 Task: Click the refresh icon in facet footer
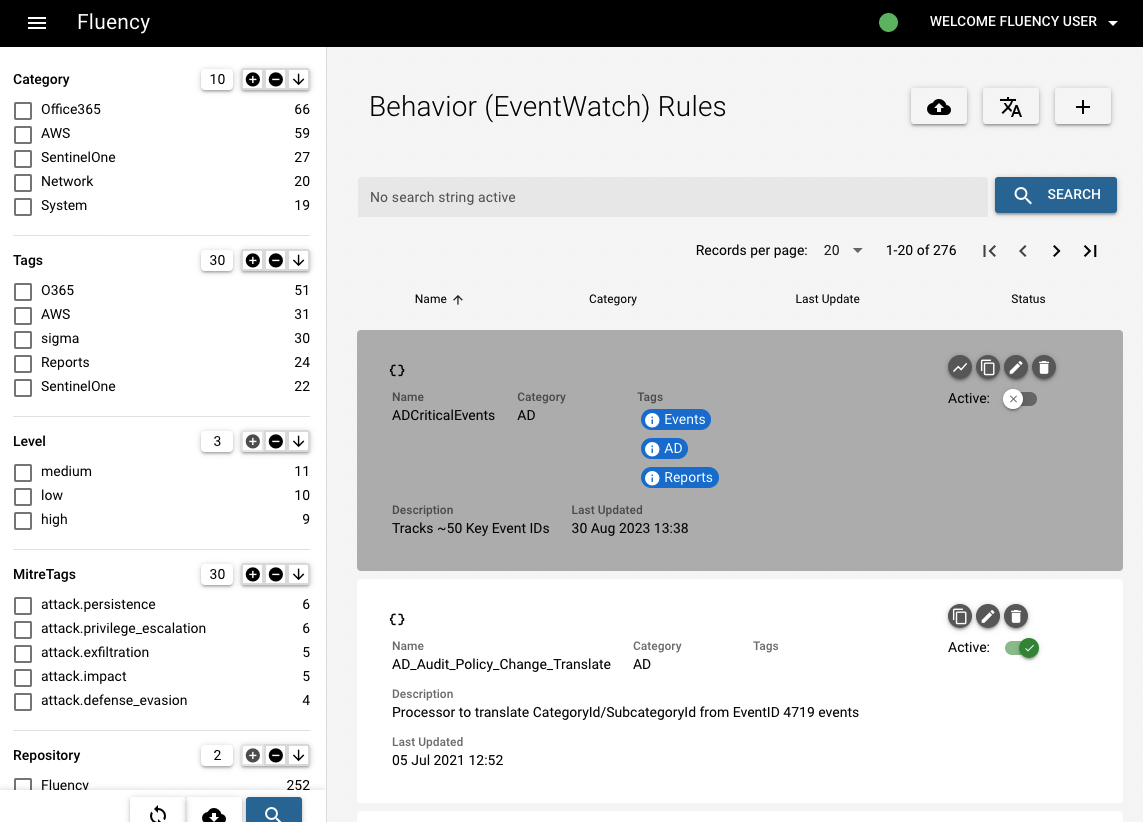(157, 813)
